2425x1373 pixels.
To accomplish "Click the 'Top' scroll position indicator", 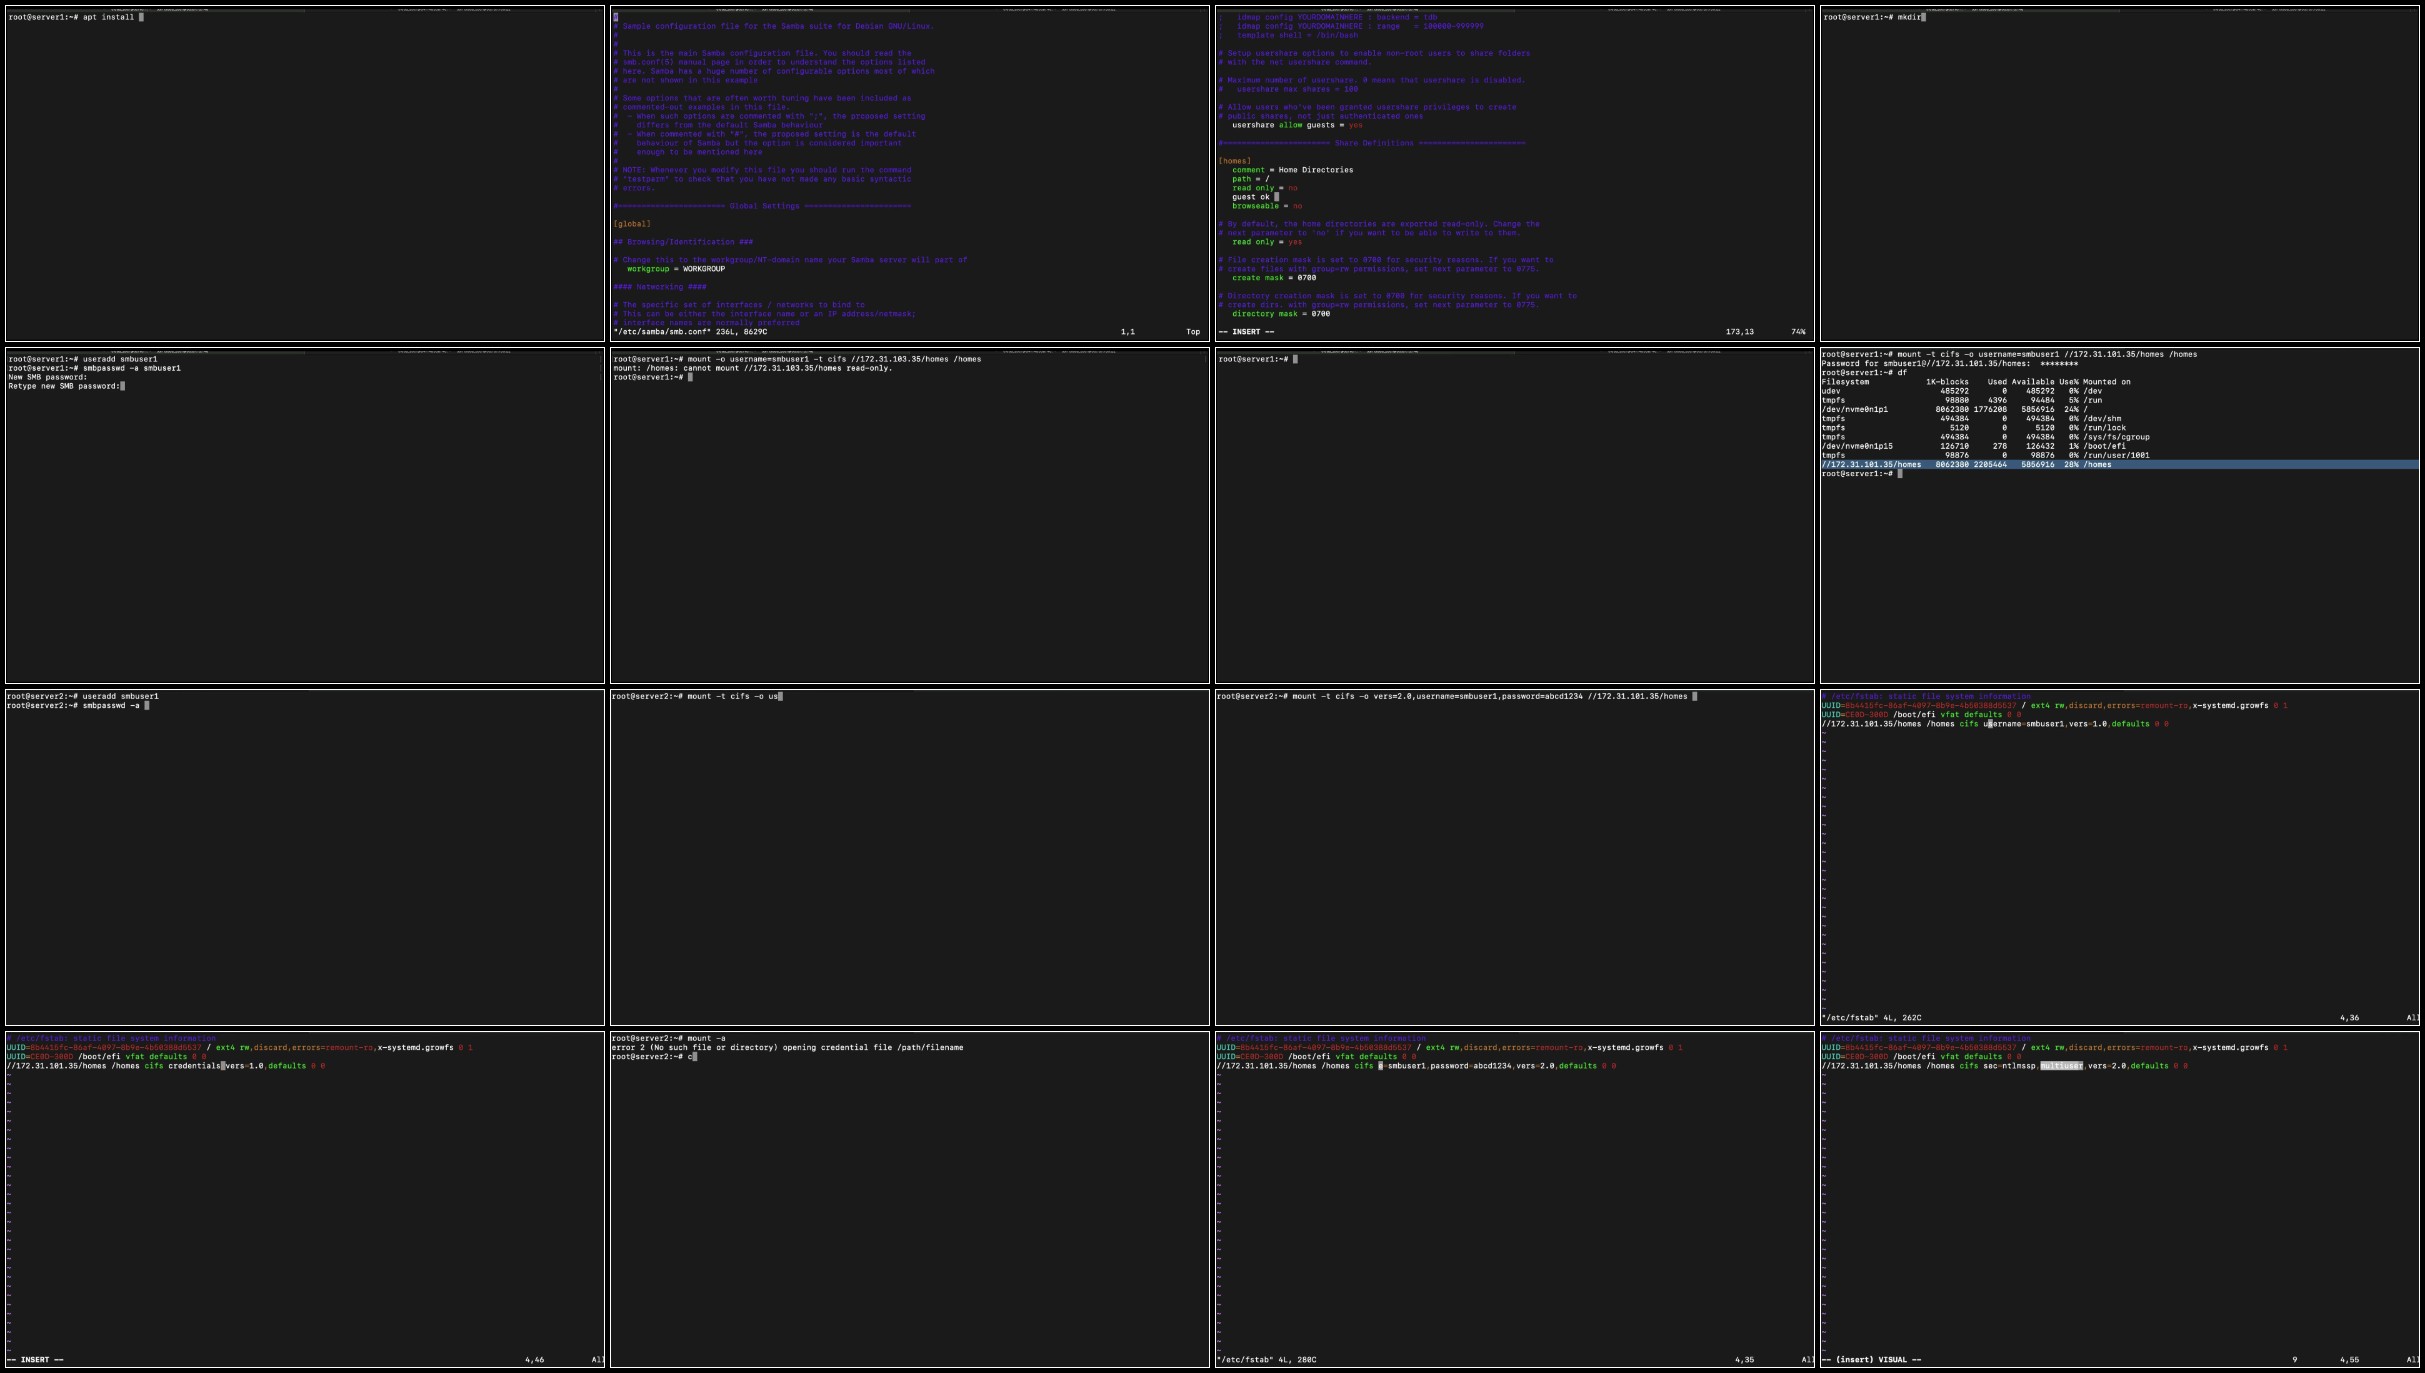I will (x=1193, y=332).
